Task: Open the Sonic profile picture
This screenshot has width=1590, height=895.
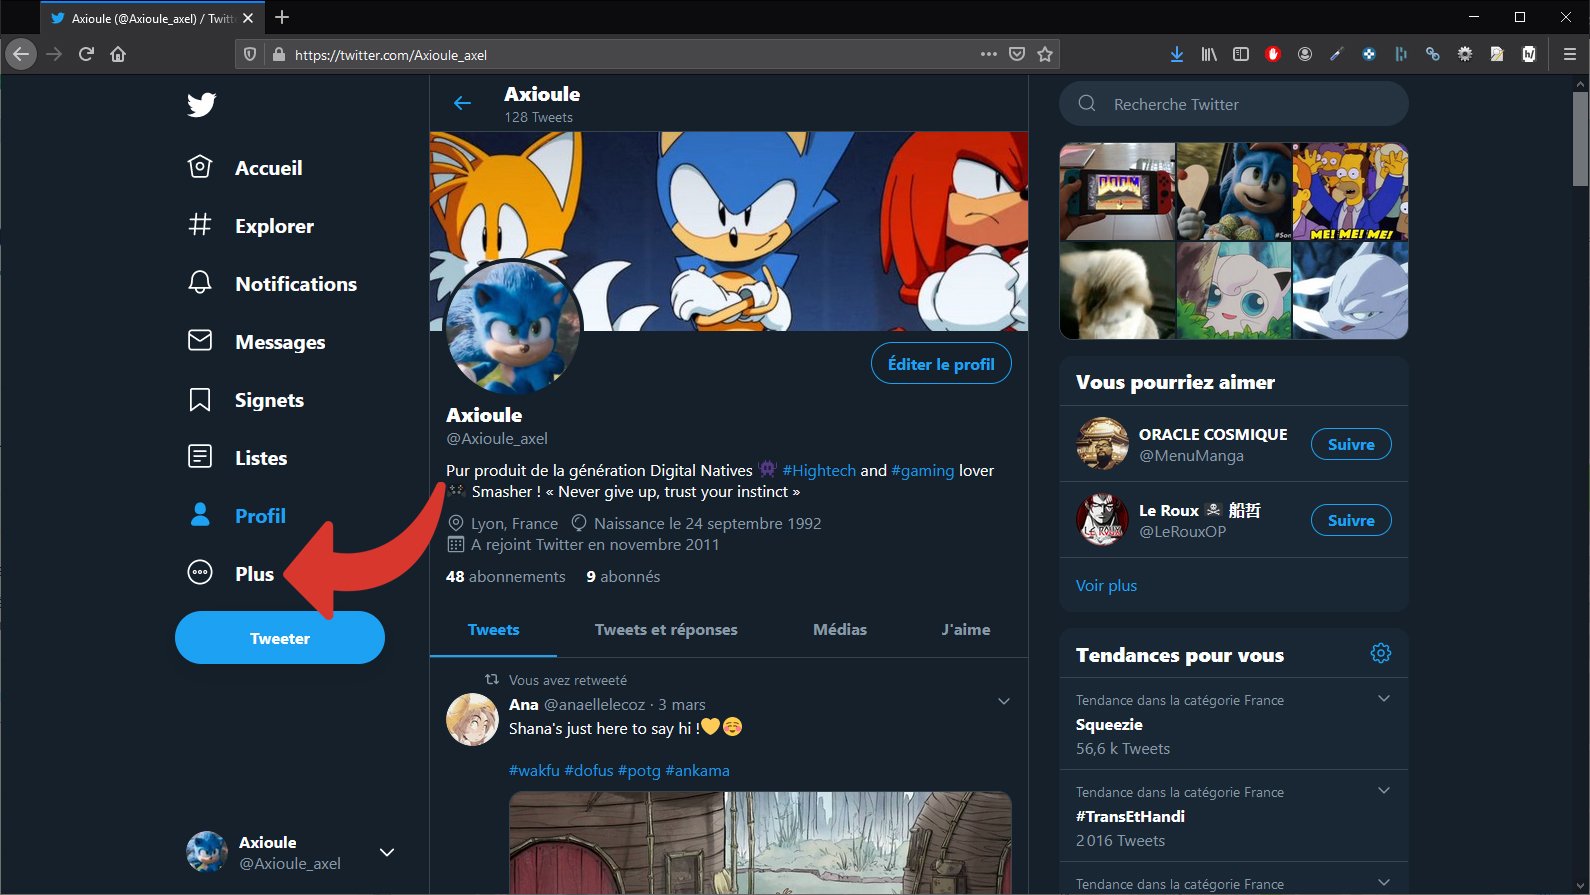Action: pos(514,328)
